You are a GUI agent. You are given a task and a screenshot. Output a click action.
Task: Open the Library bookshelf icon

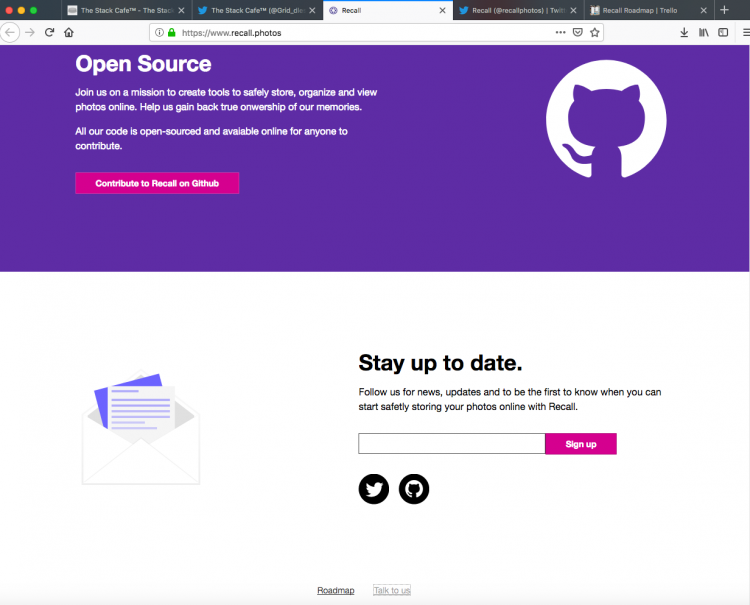point(704,33)
